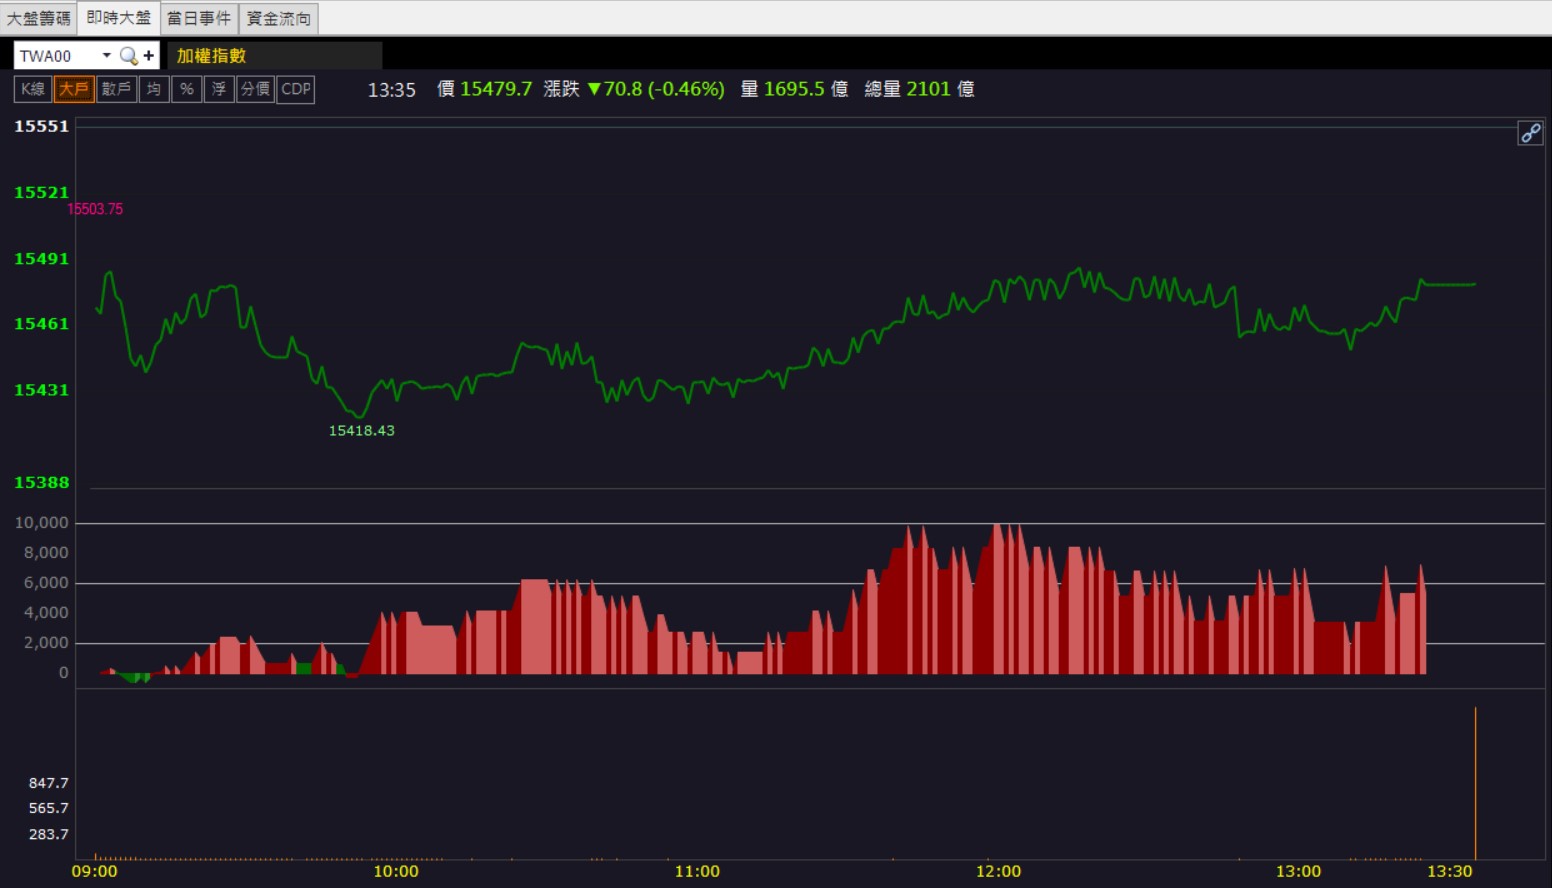
Task: Click the 15418.43 low price label
Action: click(x=362, y=431)
